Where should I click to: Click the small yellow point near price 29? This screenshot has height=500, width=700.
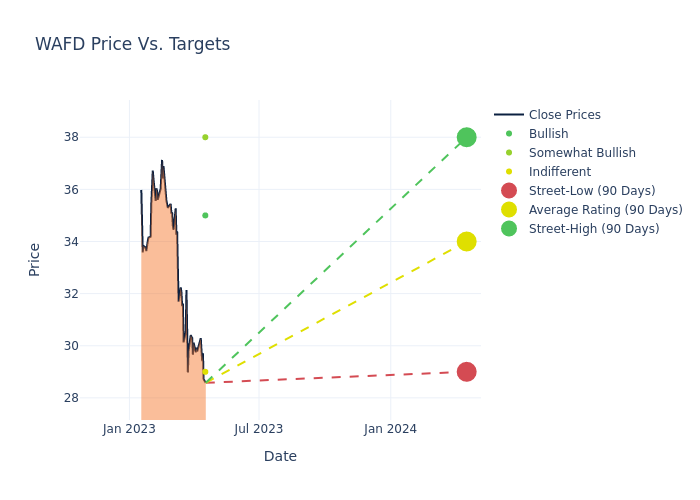point(205,372)
